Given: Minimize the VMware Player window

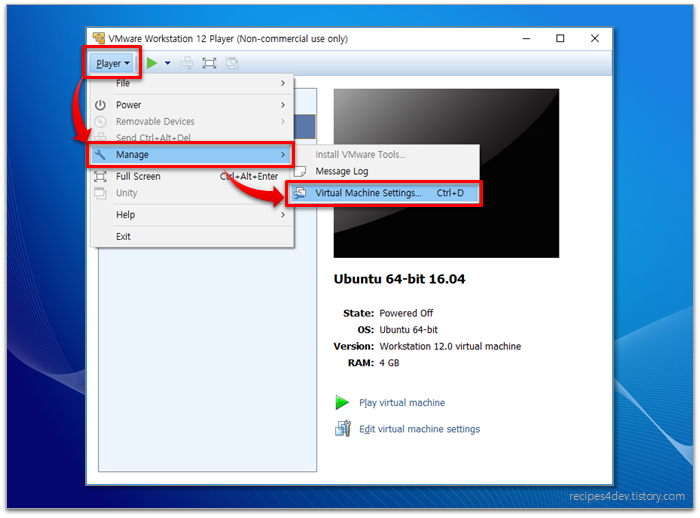Looking at the screenshot, I should pos(526,39).
